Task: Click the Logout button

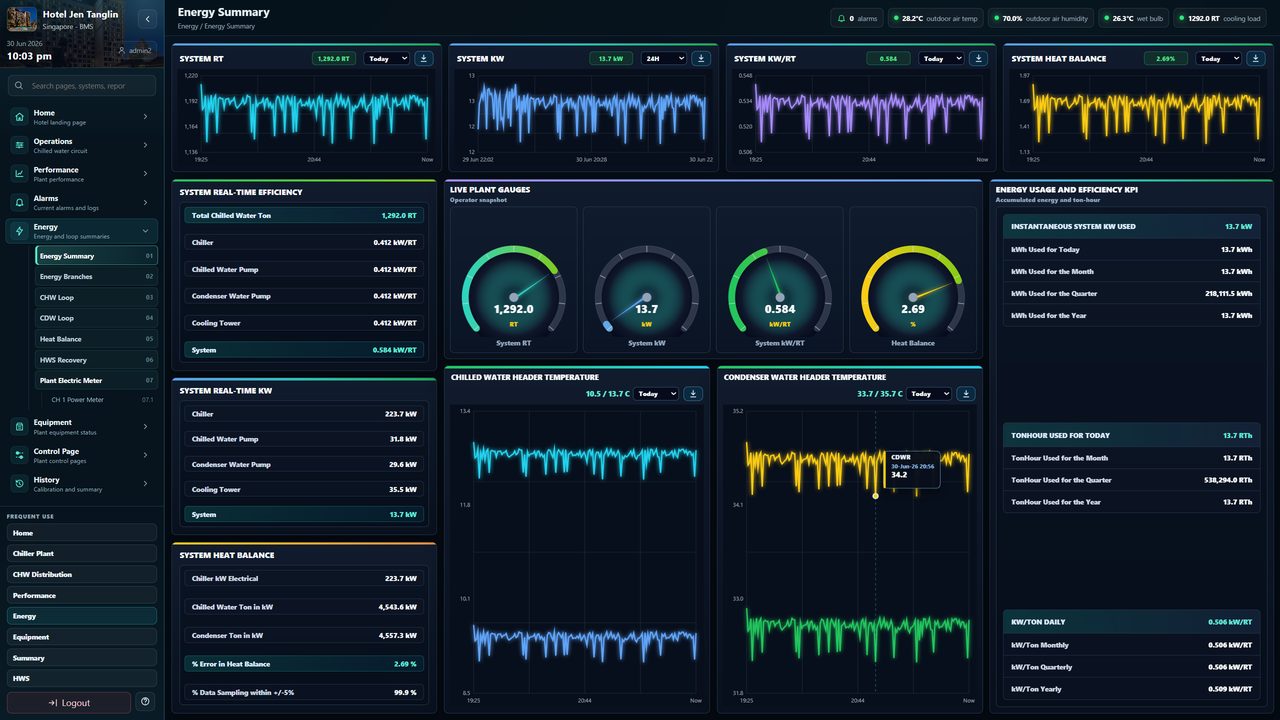Action: pyautogui.click(x=69, y=703)
